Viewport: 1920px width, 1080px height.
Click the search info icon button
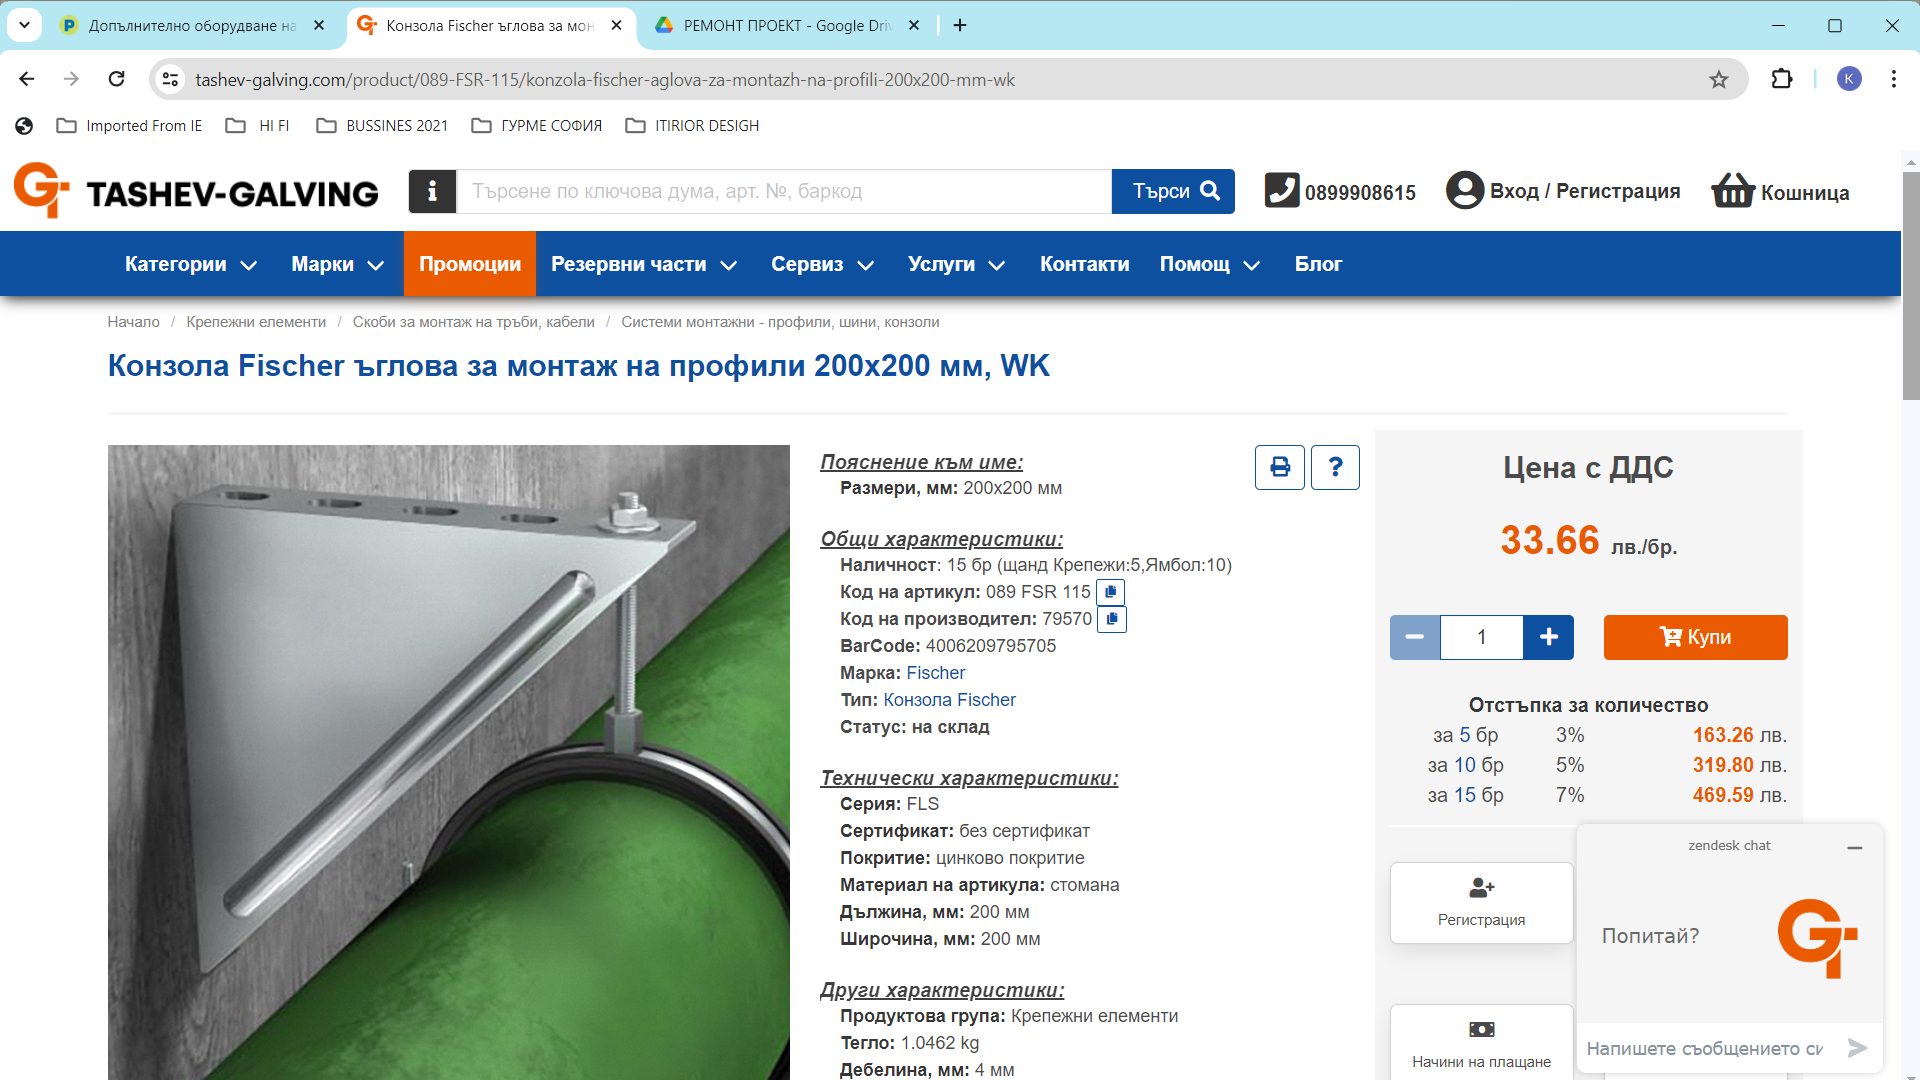click(432, 191)
